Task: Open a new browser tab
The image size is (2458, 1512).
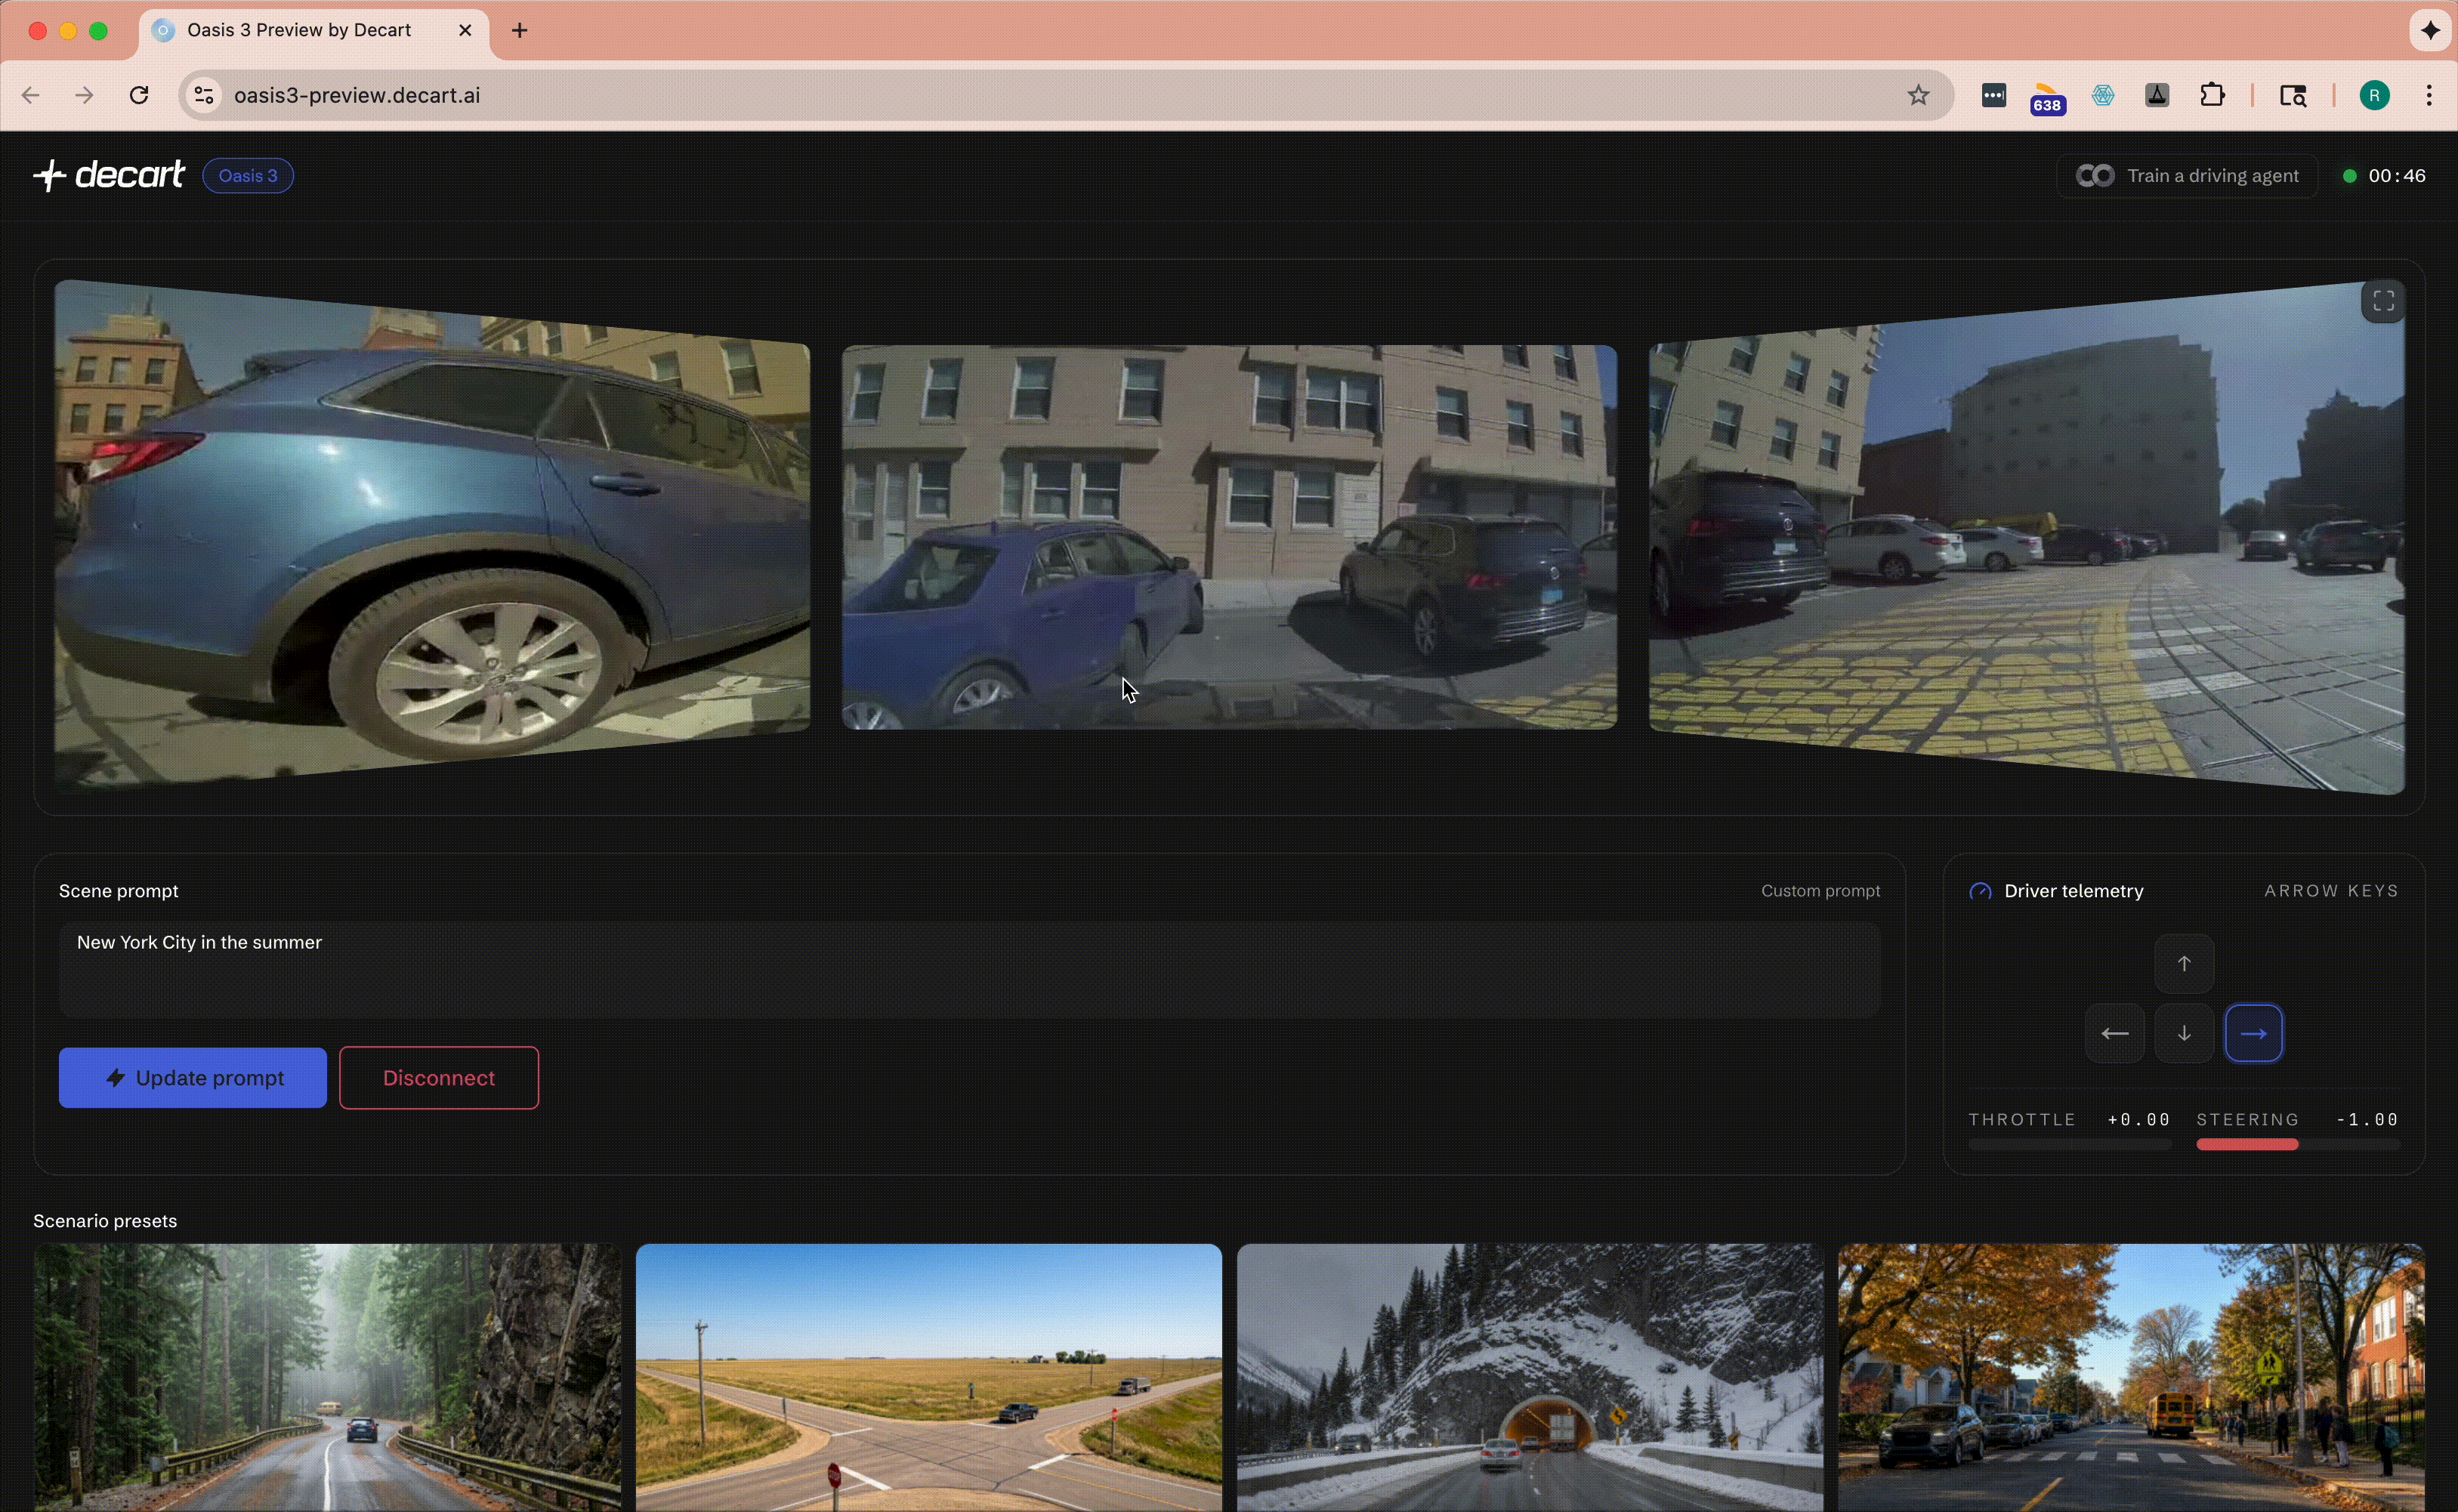Action: tap(520, 31)
